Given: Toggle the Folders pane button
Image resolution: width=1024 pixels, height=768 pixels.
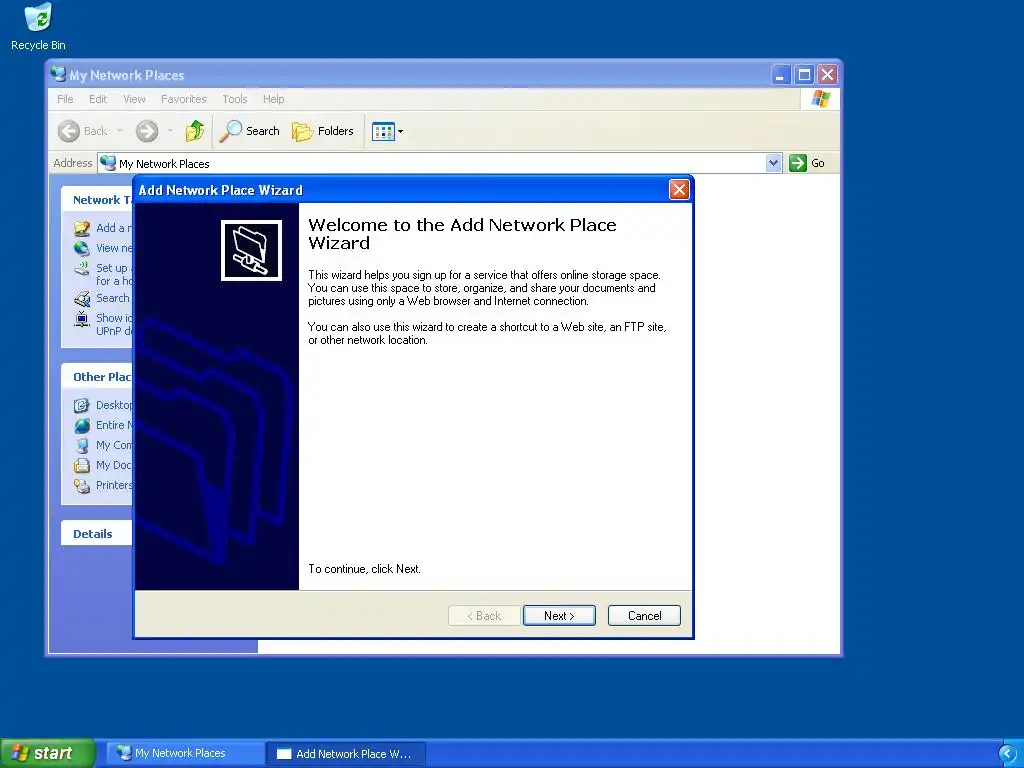Looking at the screenshot, I should 323,131.
